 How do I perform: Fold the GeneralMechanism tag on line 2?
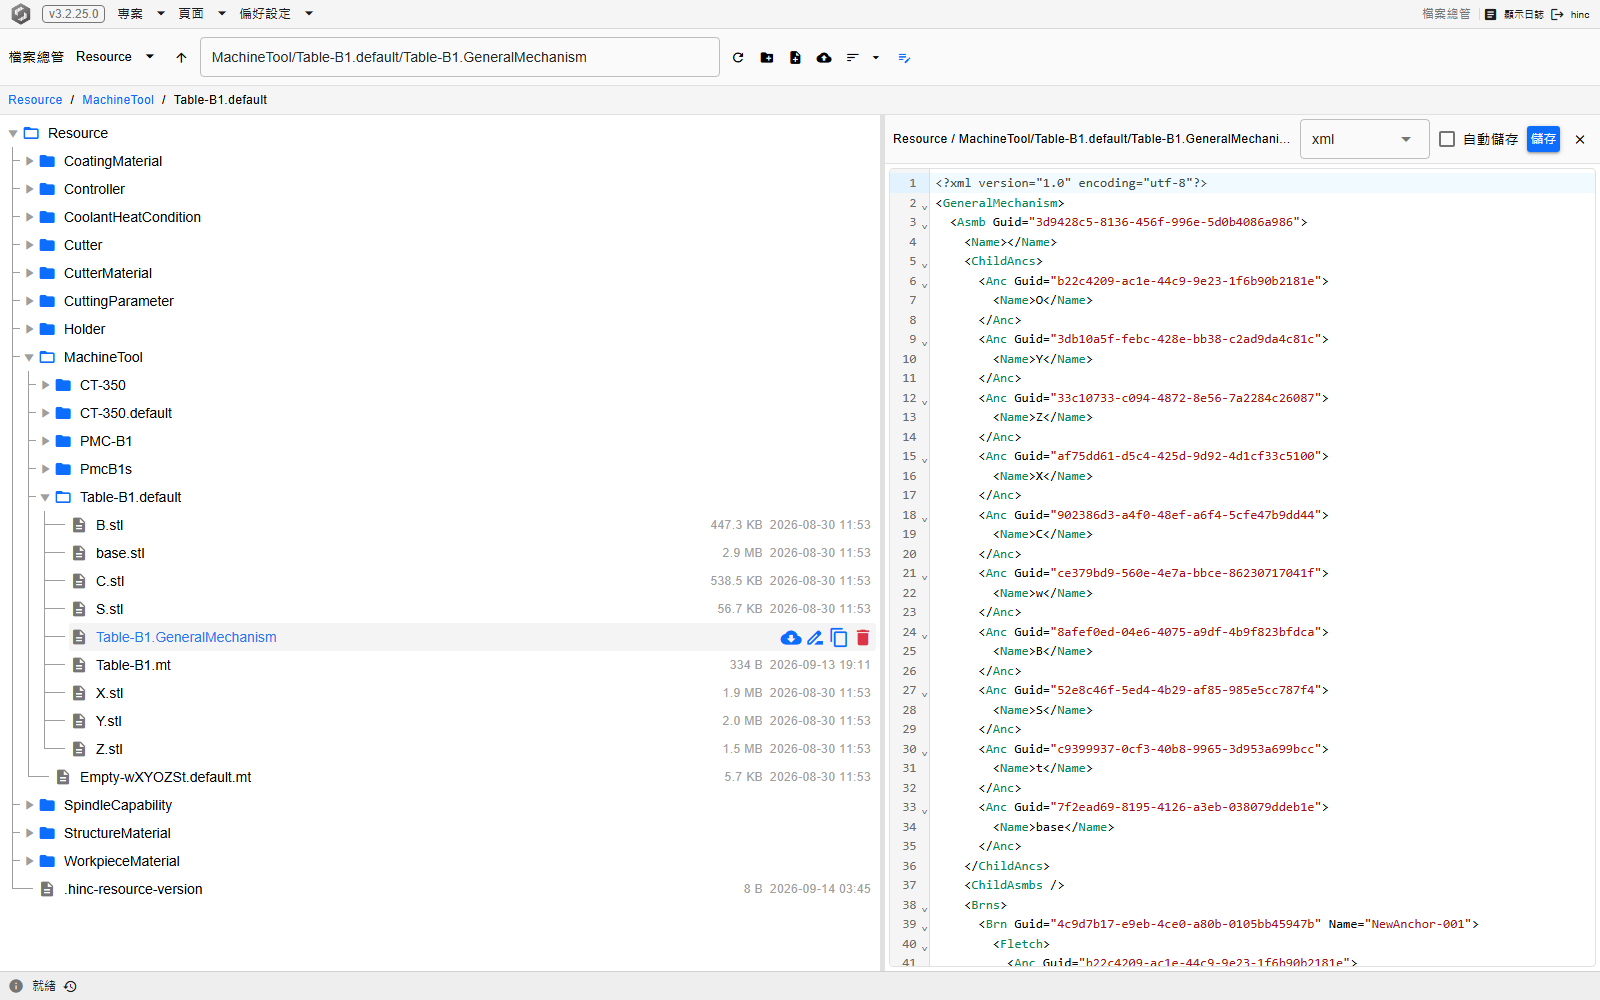coord(925,205)
